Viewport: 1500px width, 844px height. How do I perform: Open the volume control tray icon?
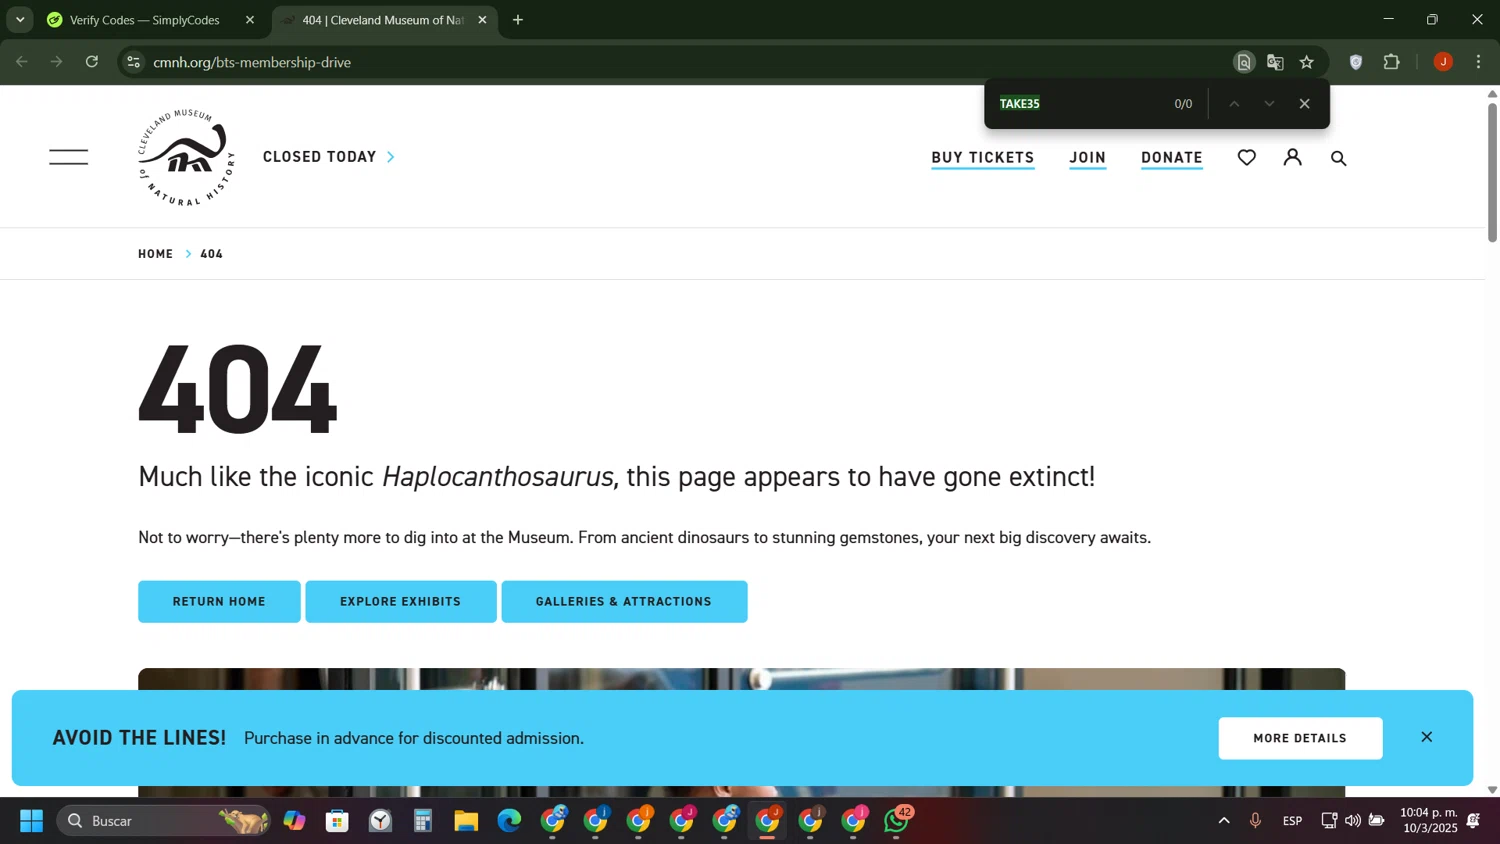click(1352, 821)
